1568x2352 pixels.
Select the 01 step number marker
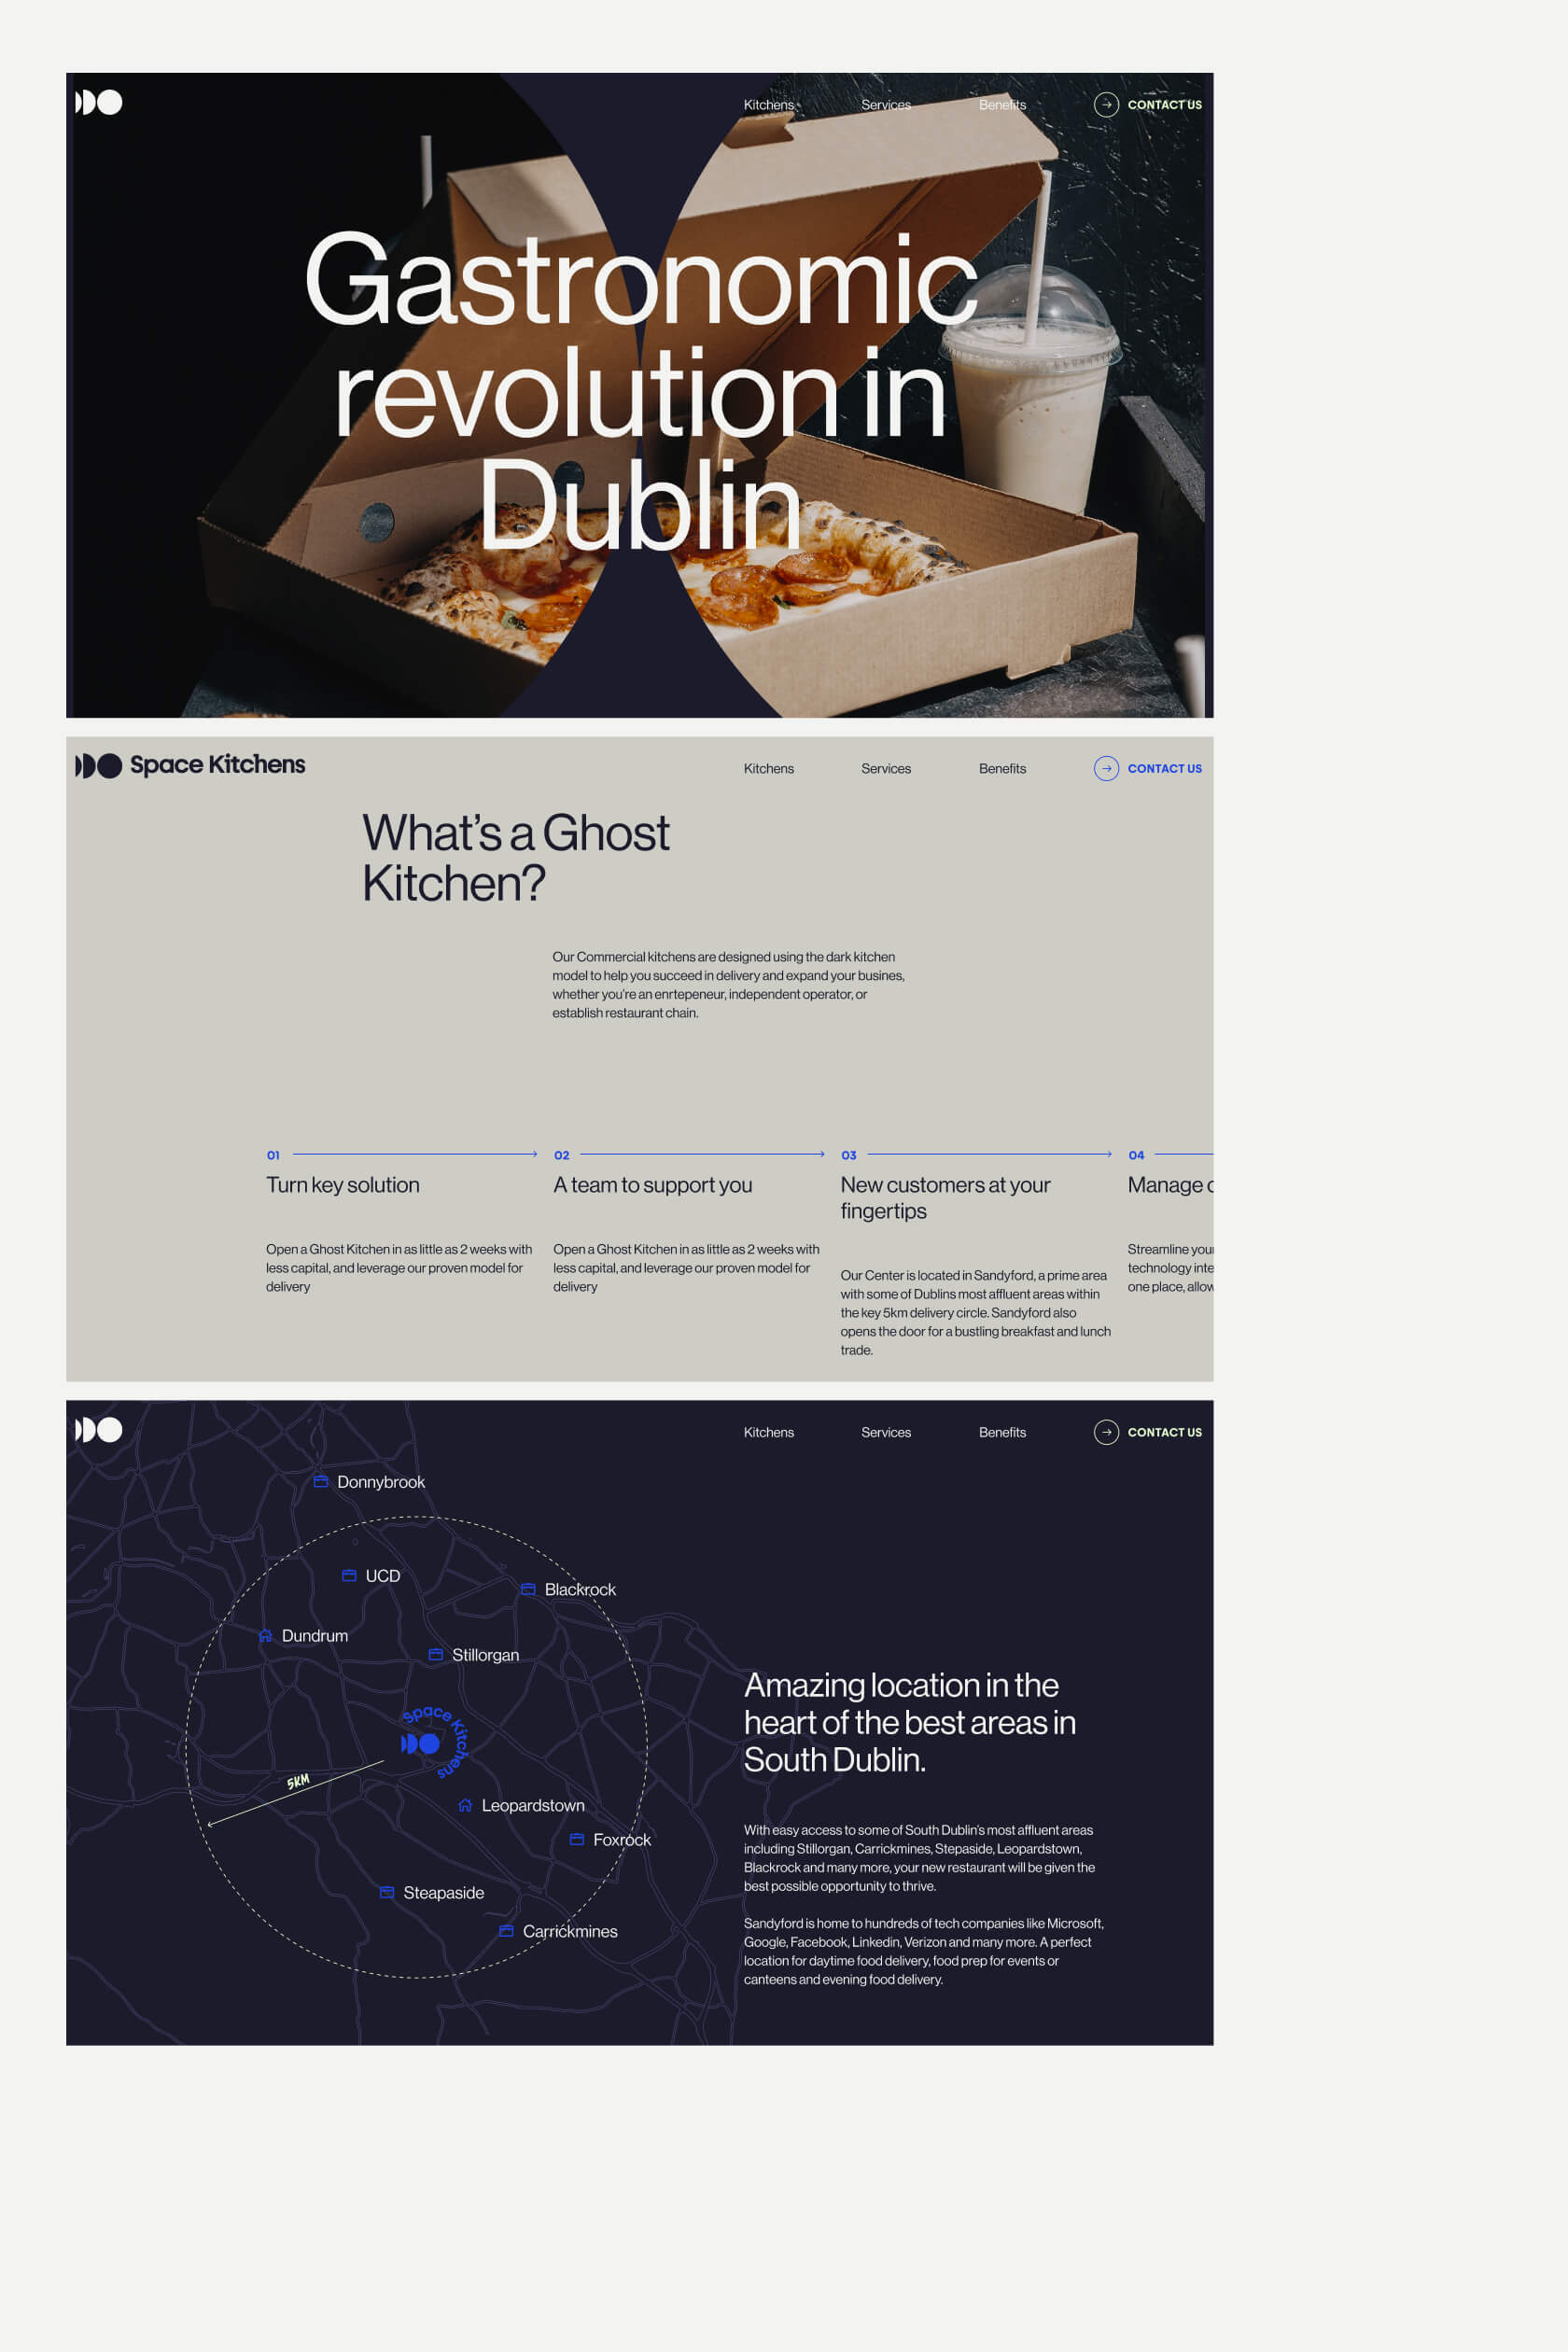(x=273, y=1155)
